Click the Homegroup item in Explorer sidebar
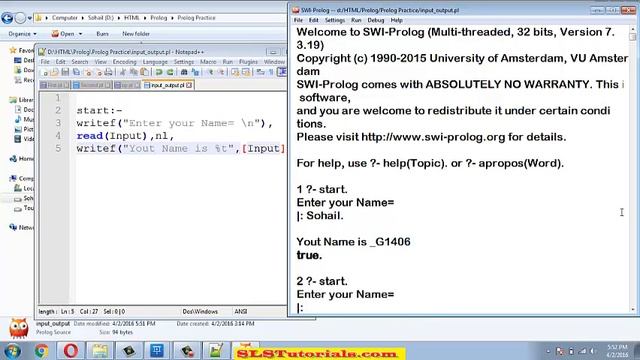 click(21, 158)
